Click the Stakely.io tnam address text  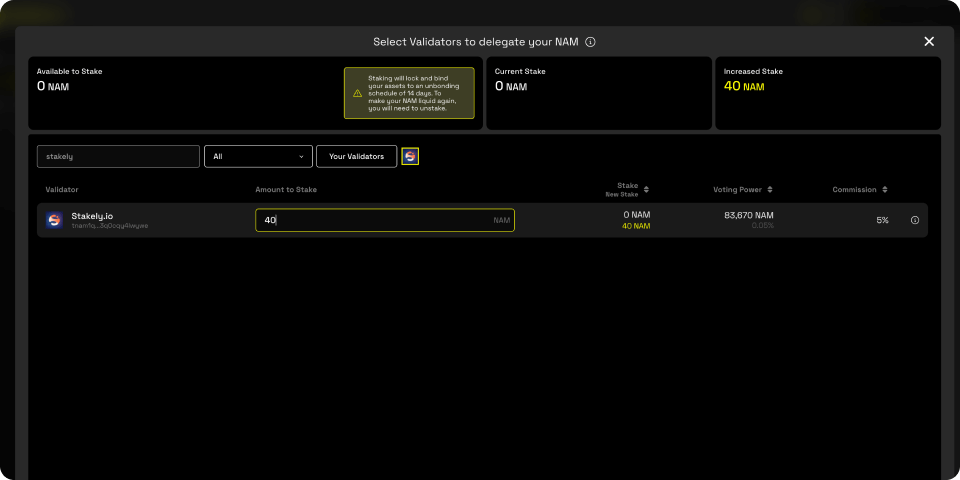pos(110,226)
